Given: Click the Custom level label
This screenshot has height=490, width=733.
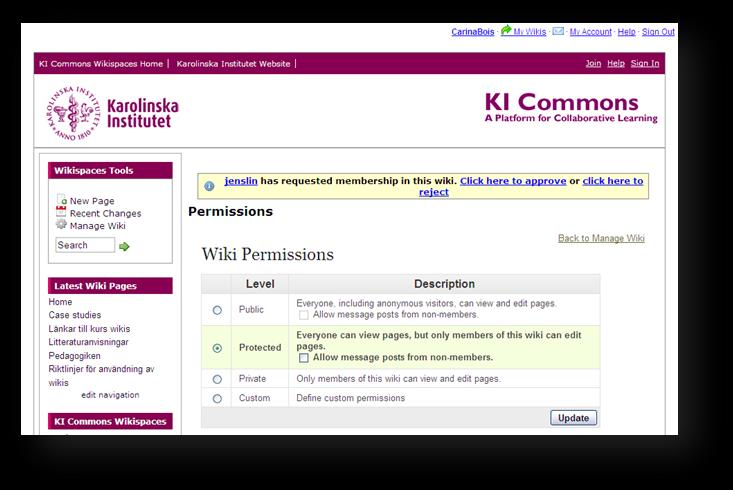Looking at the screenshot, I should click(x=254, y=398).
